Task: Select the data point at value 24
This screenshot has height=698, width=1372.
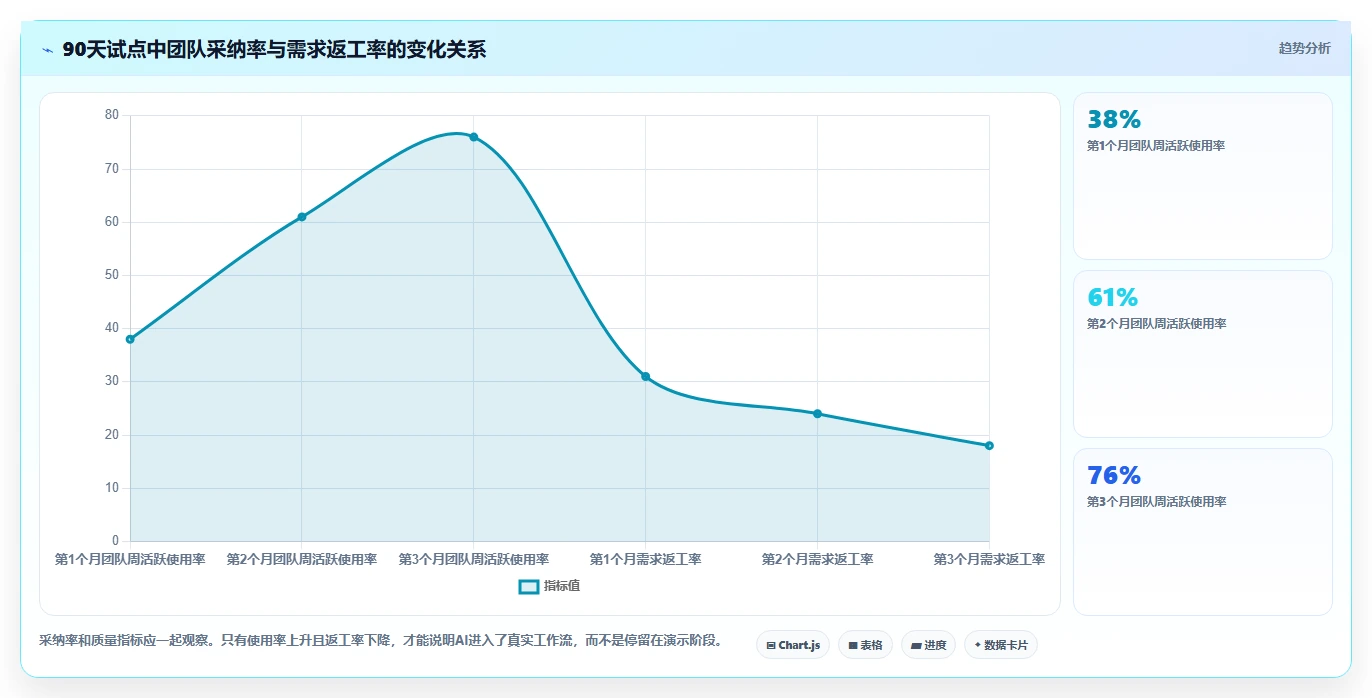Action: 817,414
